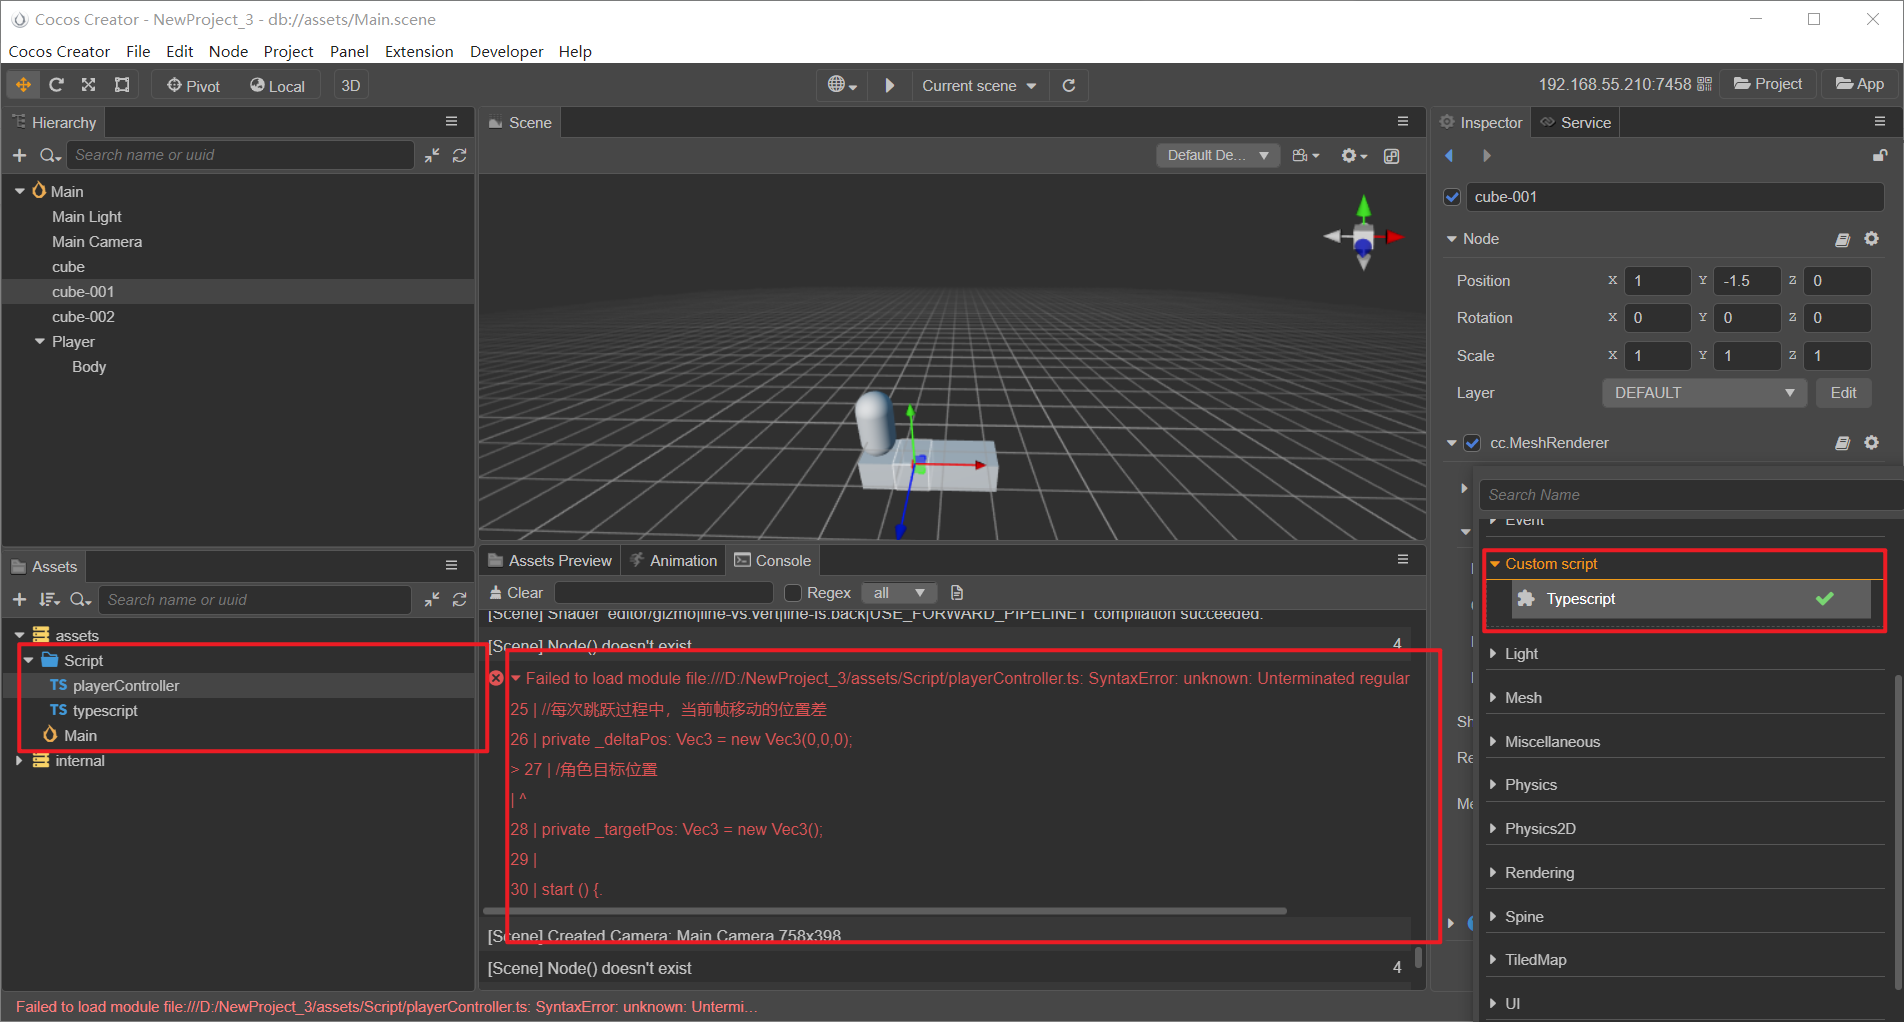
Task: Collapse the Main scene node
Action: (x=20, y=191)
